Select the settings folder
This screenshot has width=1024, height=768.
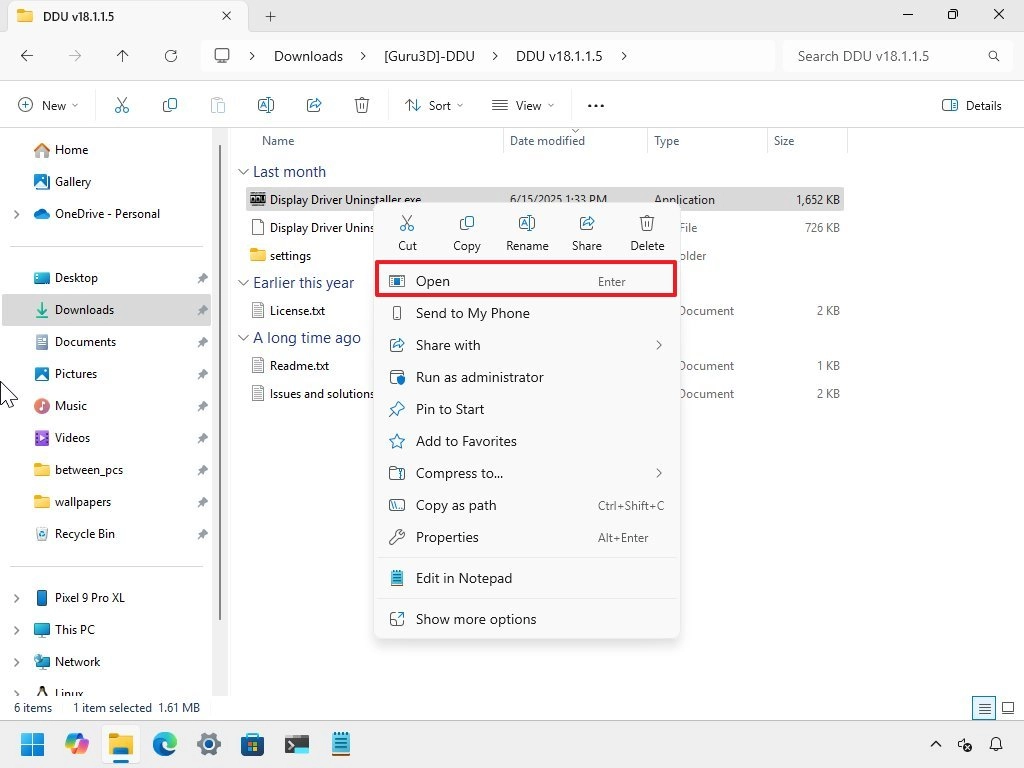point(290,255)
